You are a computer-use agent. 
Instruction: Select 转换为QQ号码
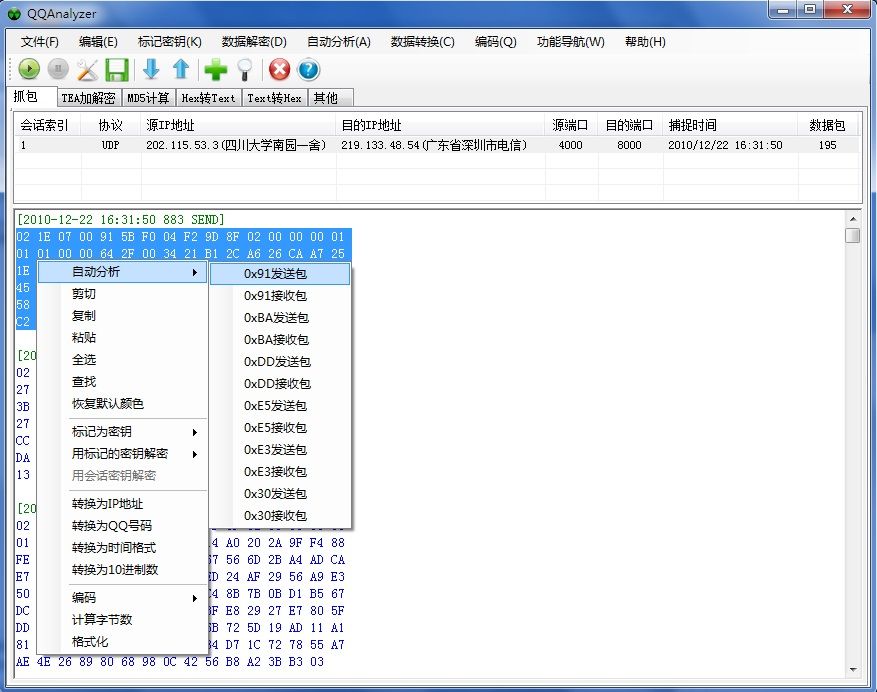[122, 526]
